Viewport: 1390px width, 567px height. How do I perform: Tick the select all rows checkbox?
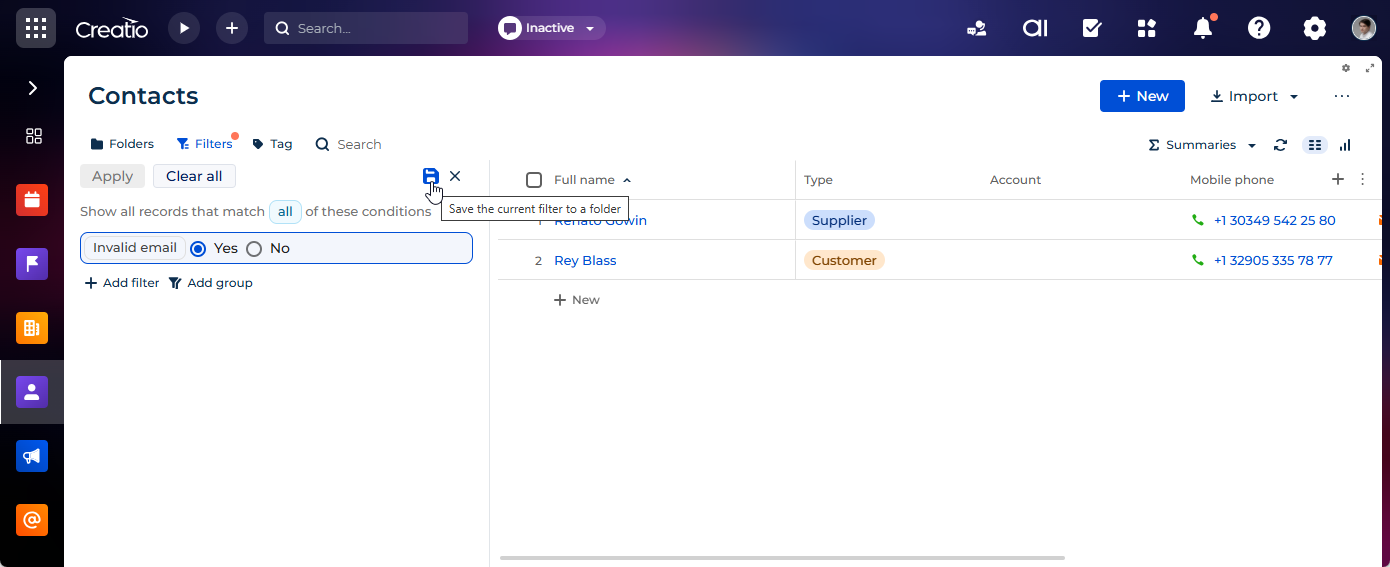coord(534,180)
